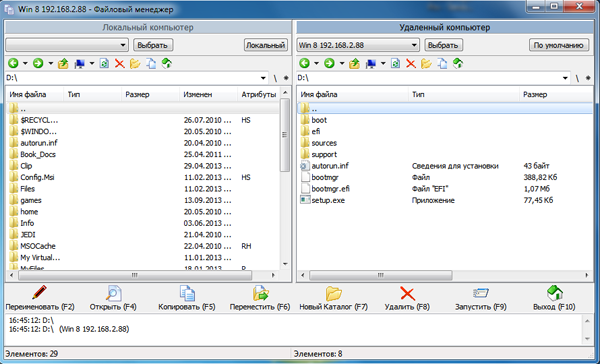Go up one folder in remote pane
Viewport: 600px width, 364px height.
pos(354,64)
